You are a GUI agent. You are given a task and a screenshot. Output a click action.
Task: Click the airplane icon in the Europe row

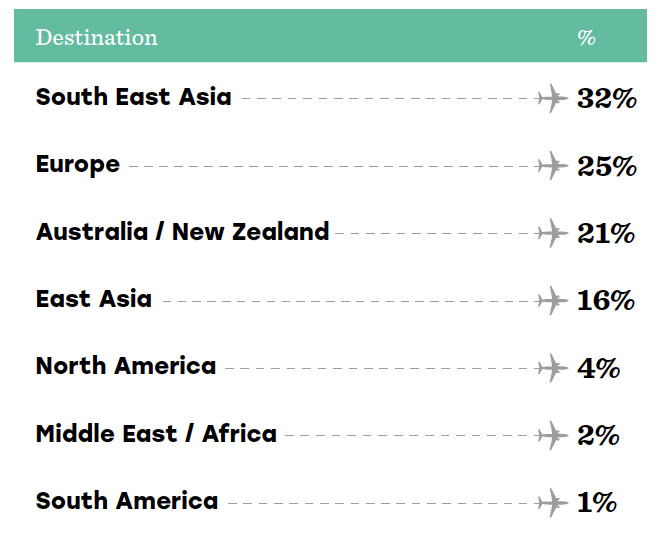pyautogui.click(x=551, y=166)
